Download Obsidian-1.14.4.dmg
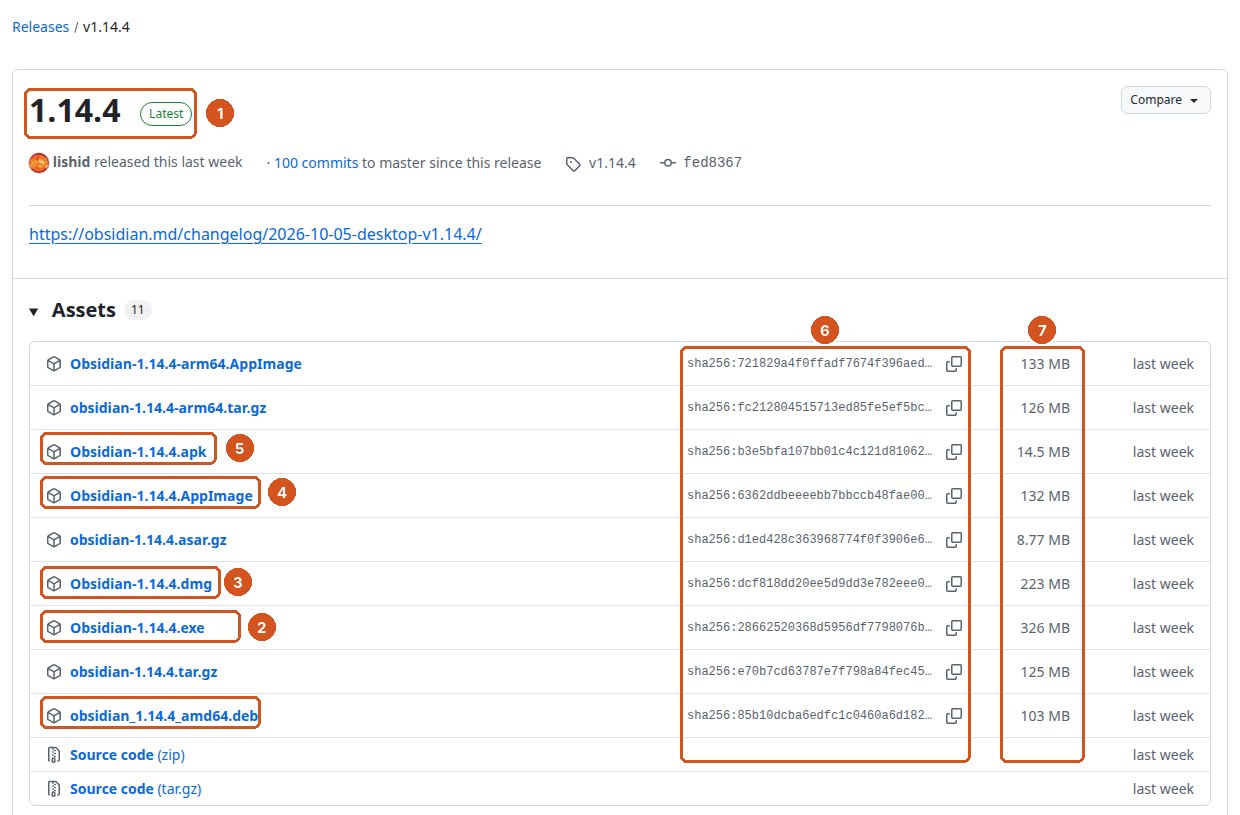The height and width of the screenshot is (815, 1240). click(x=141, y=584)
